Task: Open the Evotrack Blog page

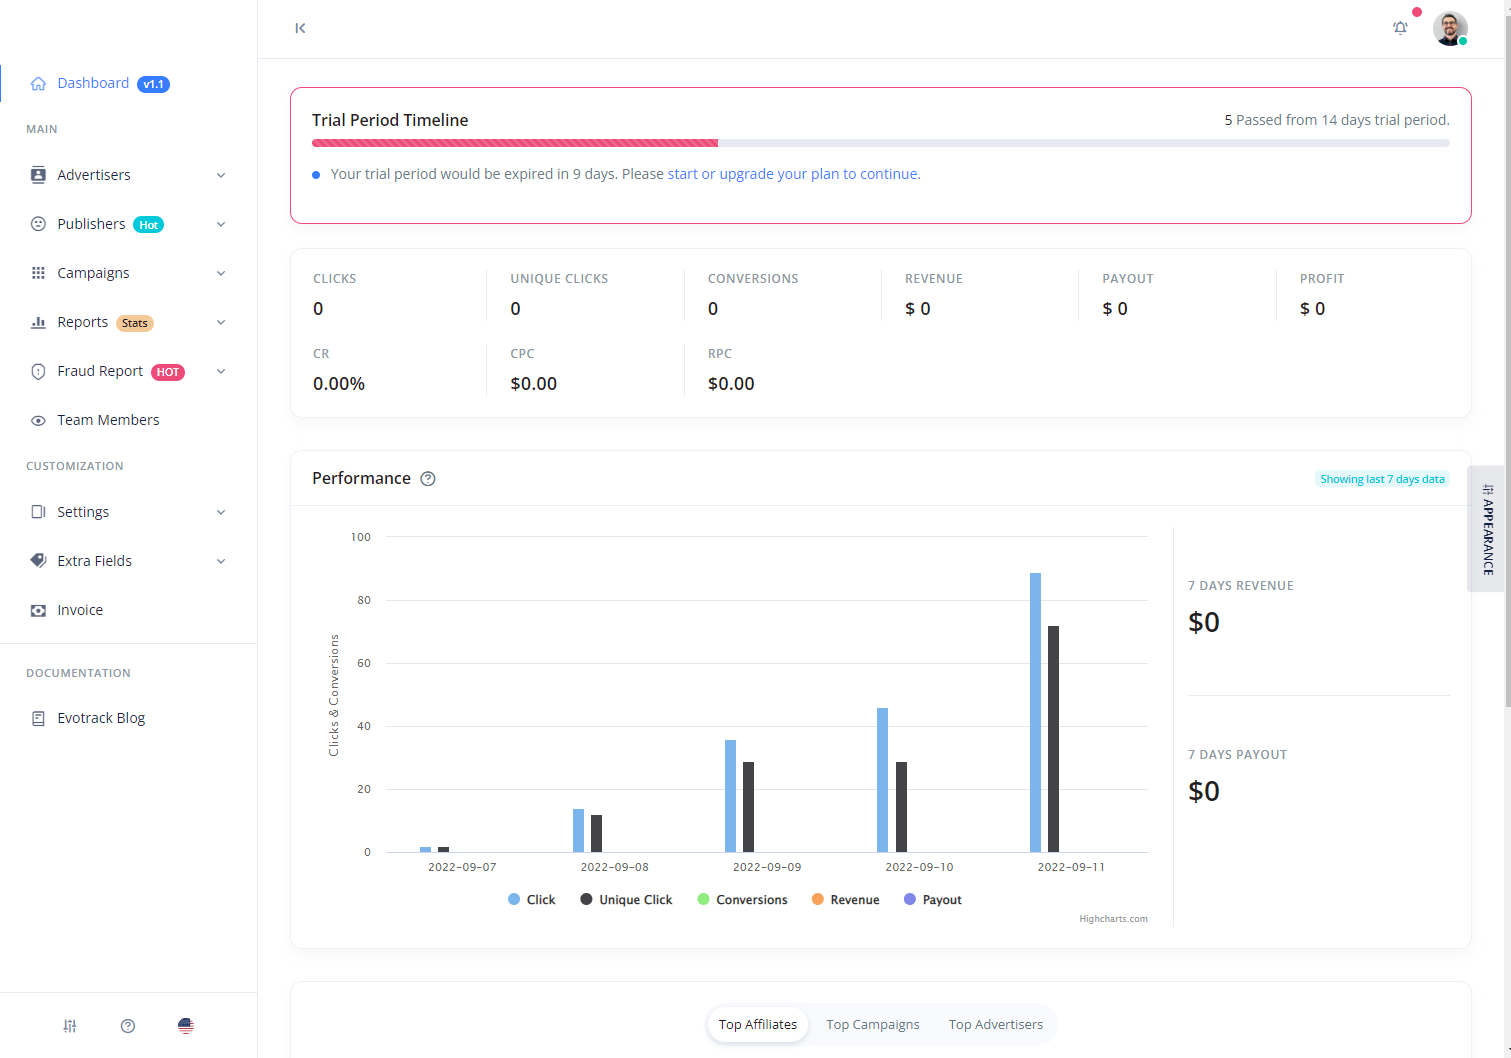Action: (x=100, y=717)
